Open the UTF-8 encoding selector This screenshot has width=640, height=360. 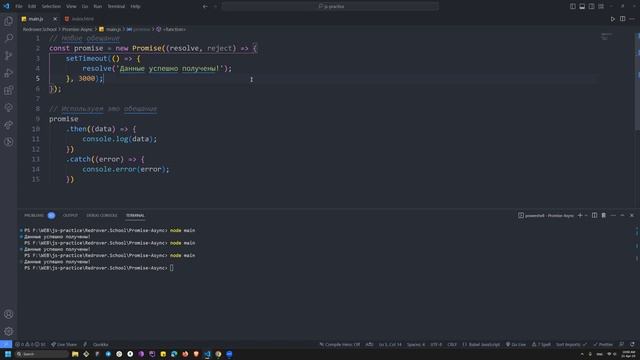click(436, 344)
